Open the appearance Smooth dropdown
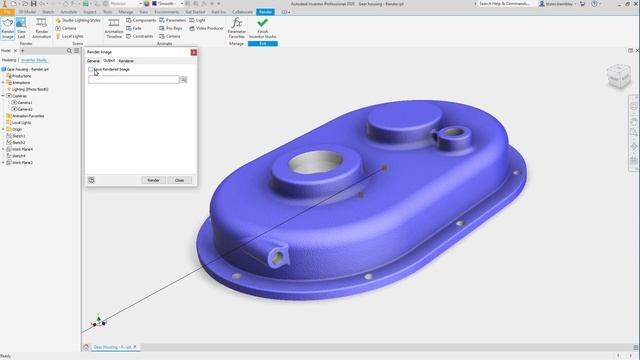Image resolution: width=640 pixels, height=360 pixels. pos(182,4)
